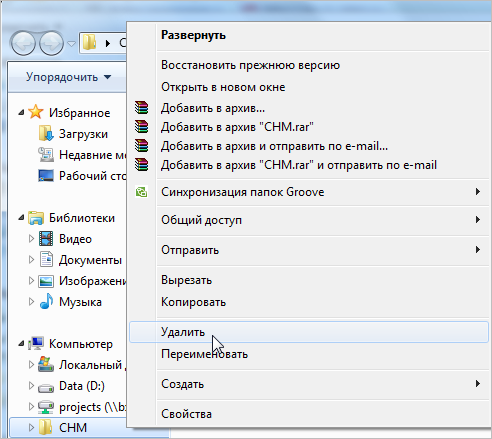Screen dimensions: 492x439
Task: Click the Groove sync icon in the context menu
Action: 141,192
